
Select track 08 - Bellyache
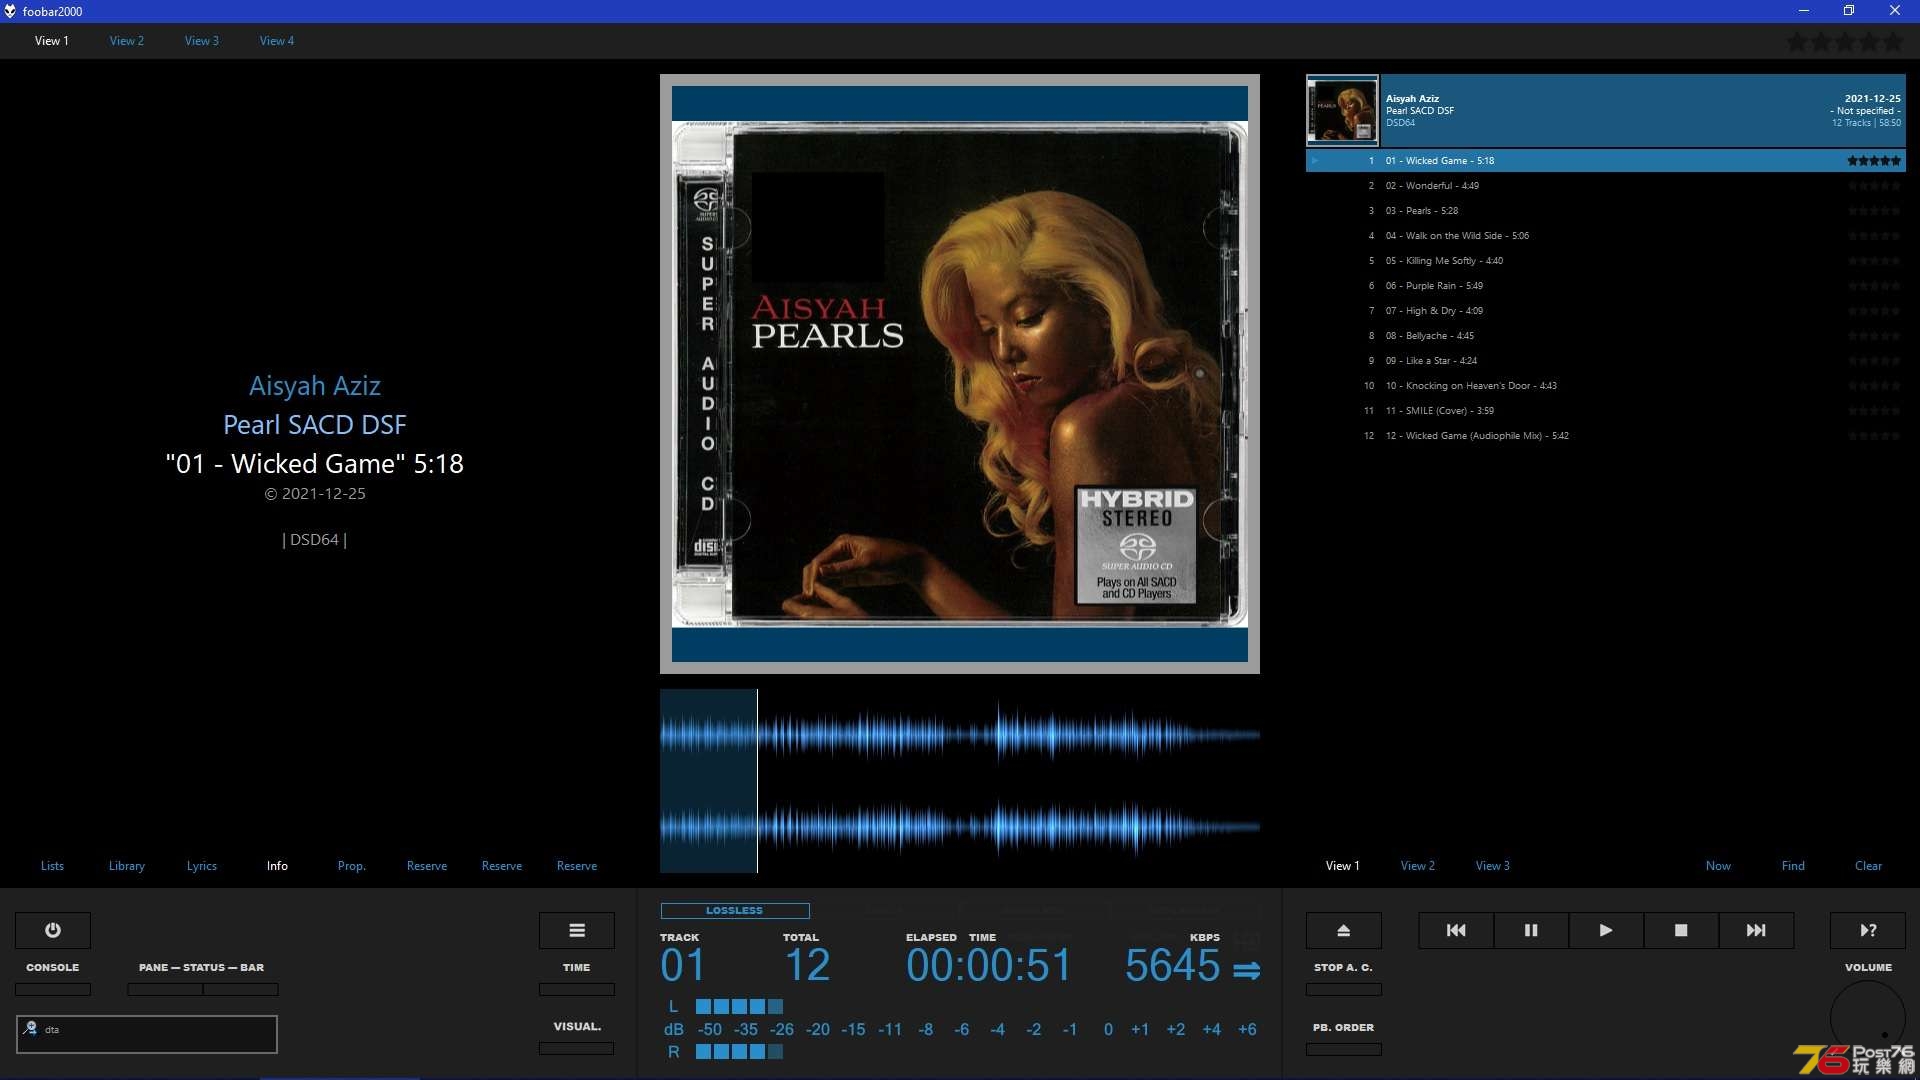tap(1606, 336)
